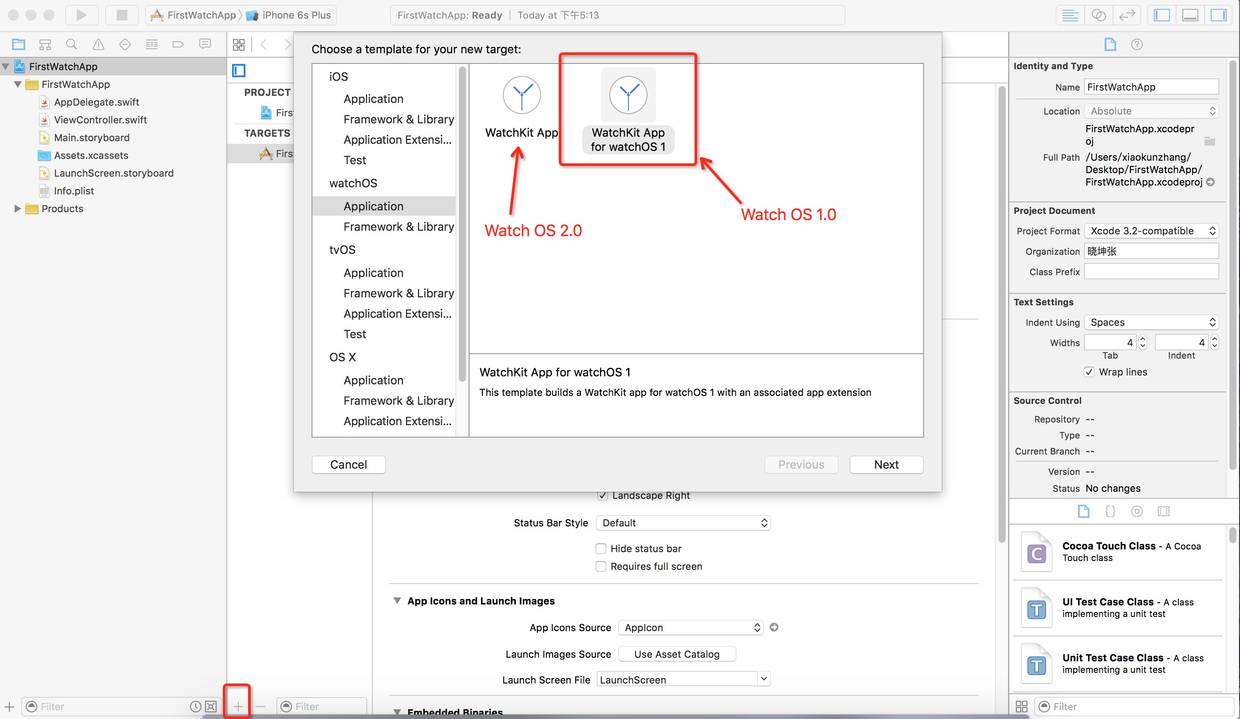Click the remove target minus button
1240x719 pixels.
pos(260,706)
